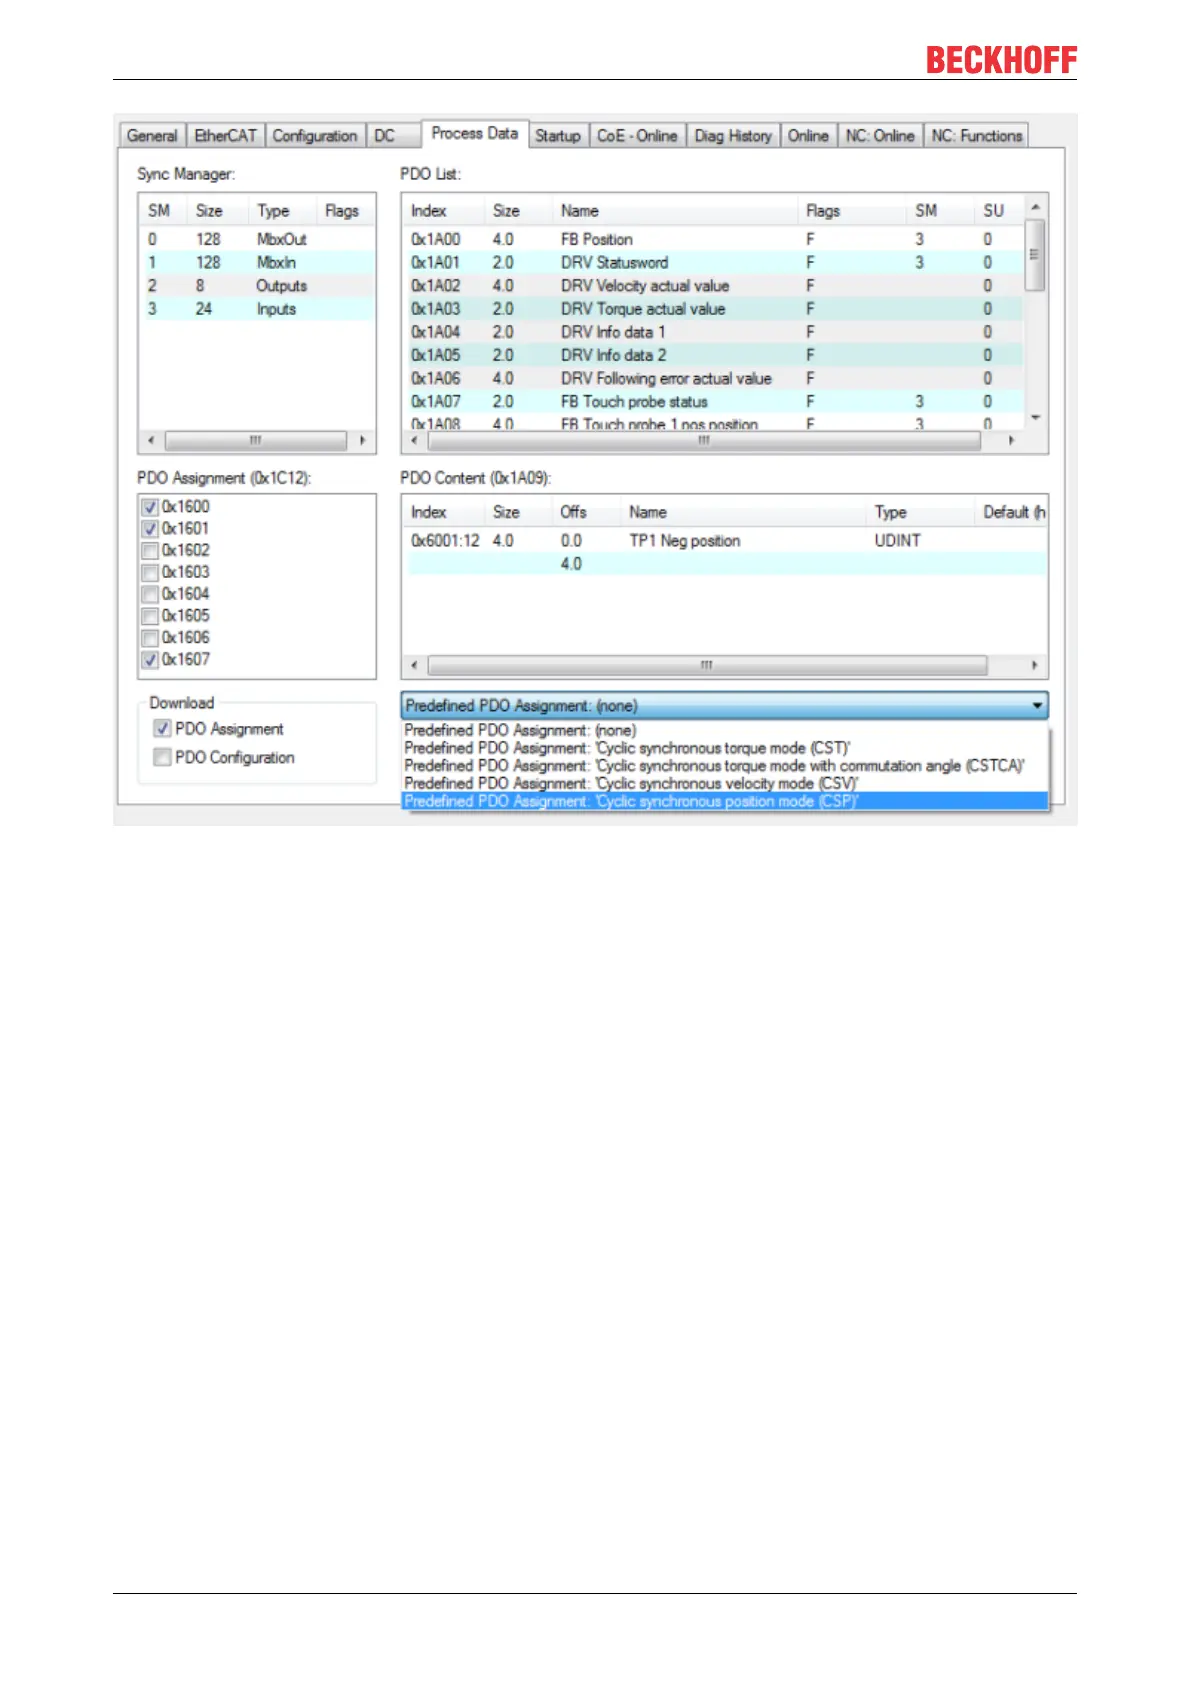
Task: Click the PDO List scroll down arrow
Action: [1036, 418]
